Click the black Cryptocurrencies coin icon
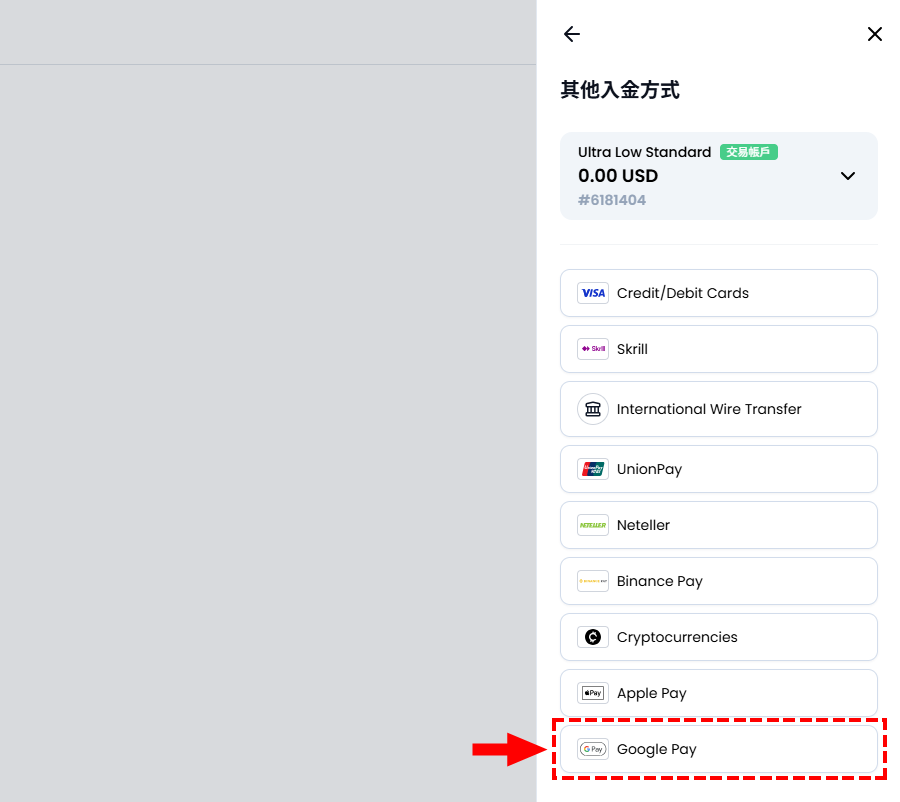The width and height of the screenshot is (900, 802). [x=593, y=637]
